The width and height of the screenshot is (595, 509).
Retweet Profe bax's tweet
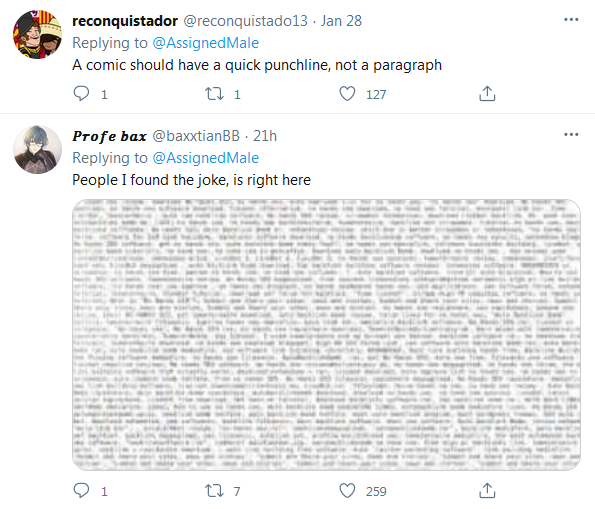tap(214, 490)
